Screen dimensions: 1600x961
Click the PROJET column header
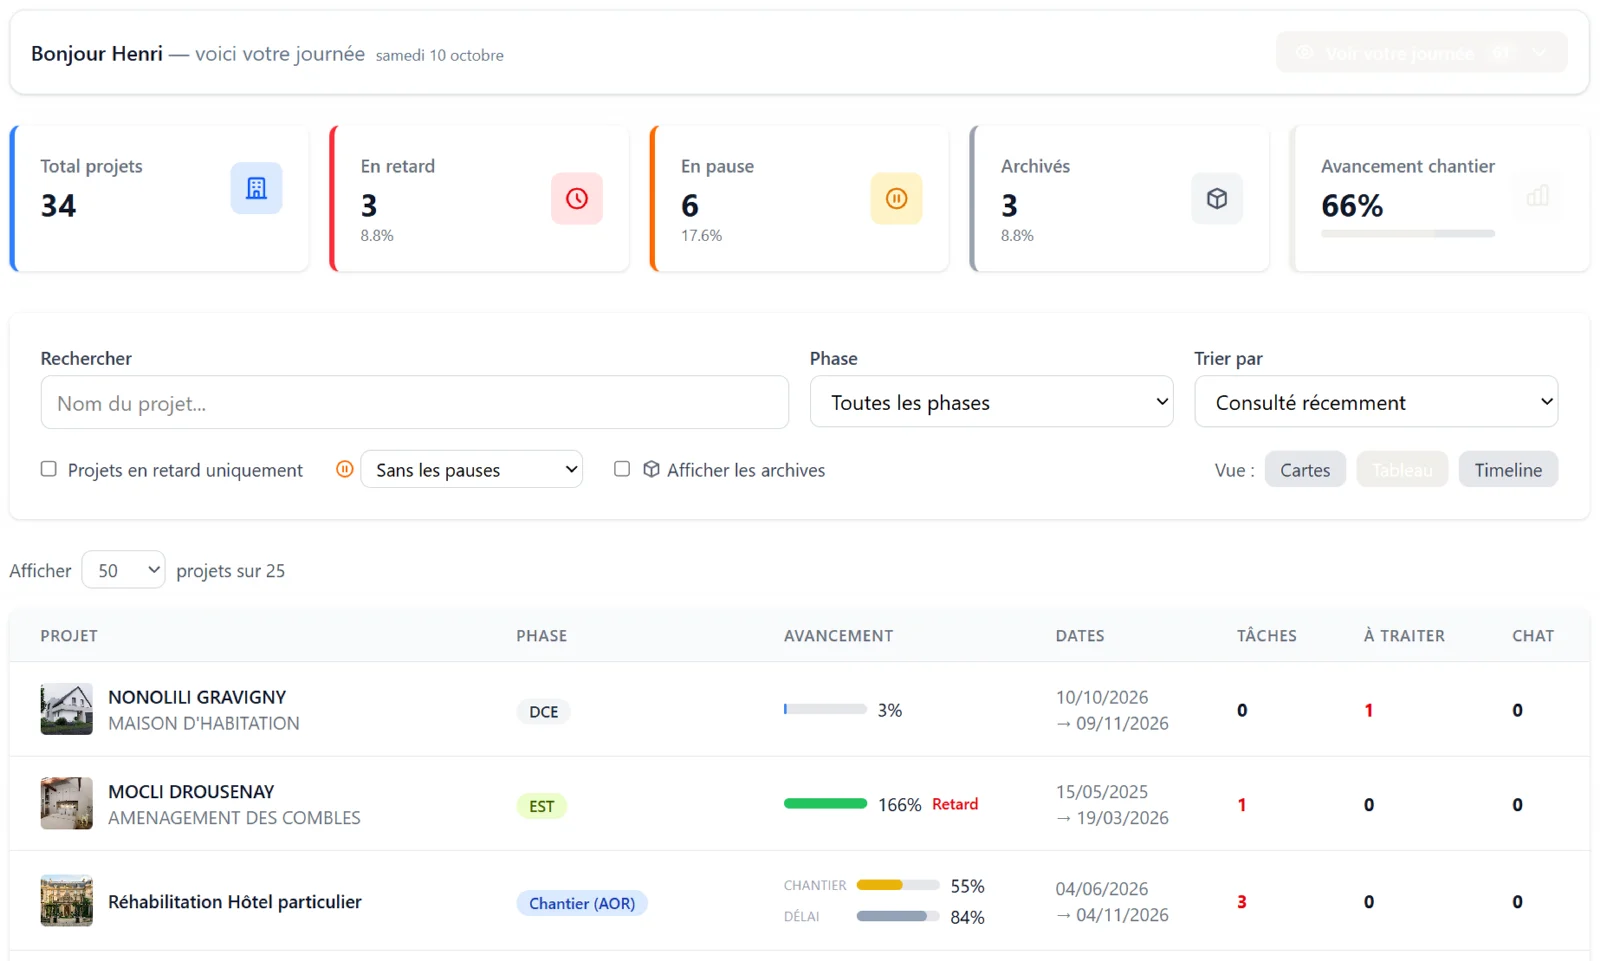69,636
